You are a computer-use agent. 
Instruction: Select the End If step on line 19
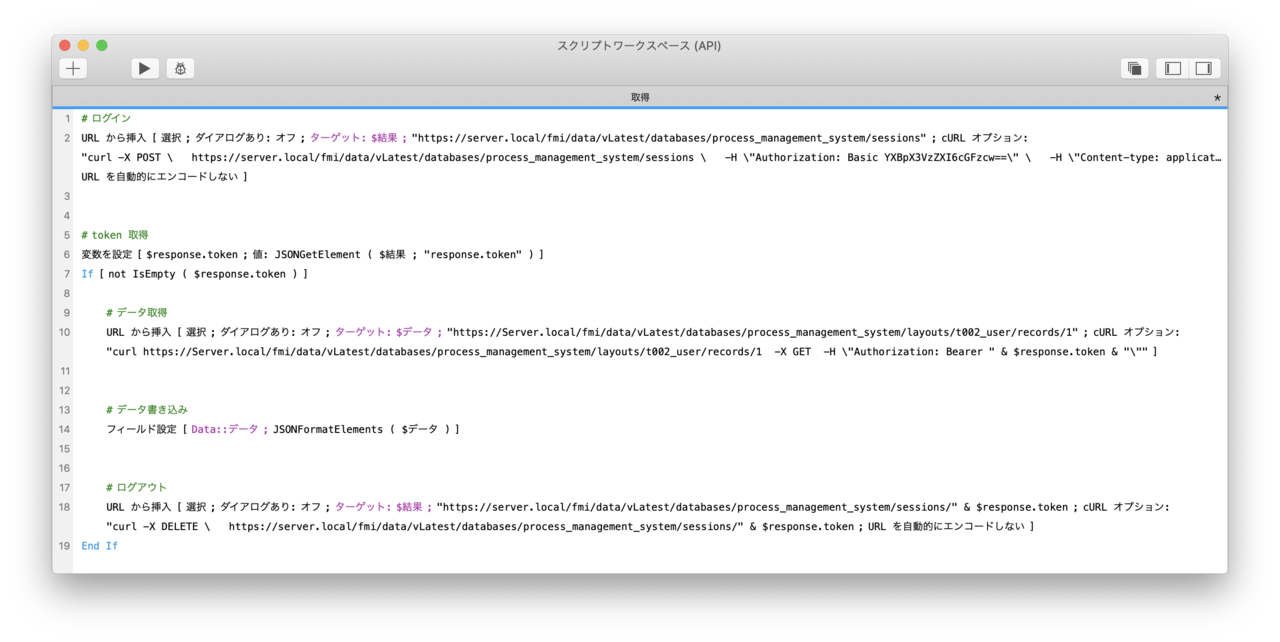tap(99, 545)
